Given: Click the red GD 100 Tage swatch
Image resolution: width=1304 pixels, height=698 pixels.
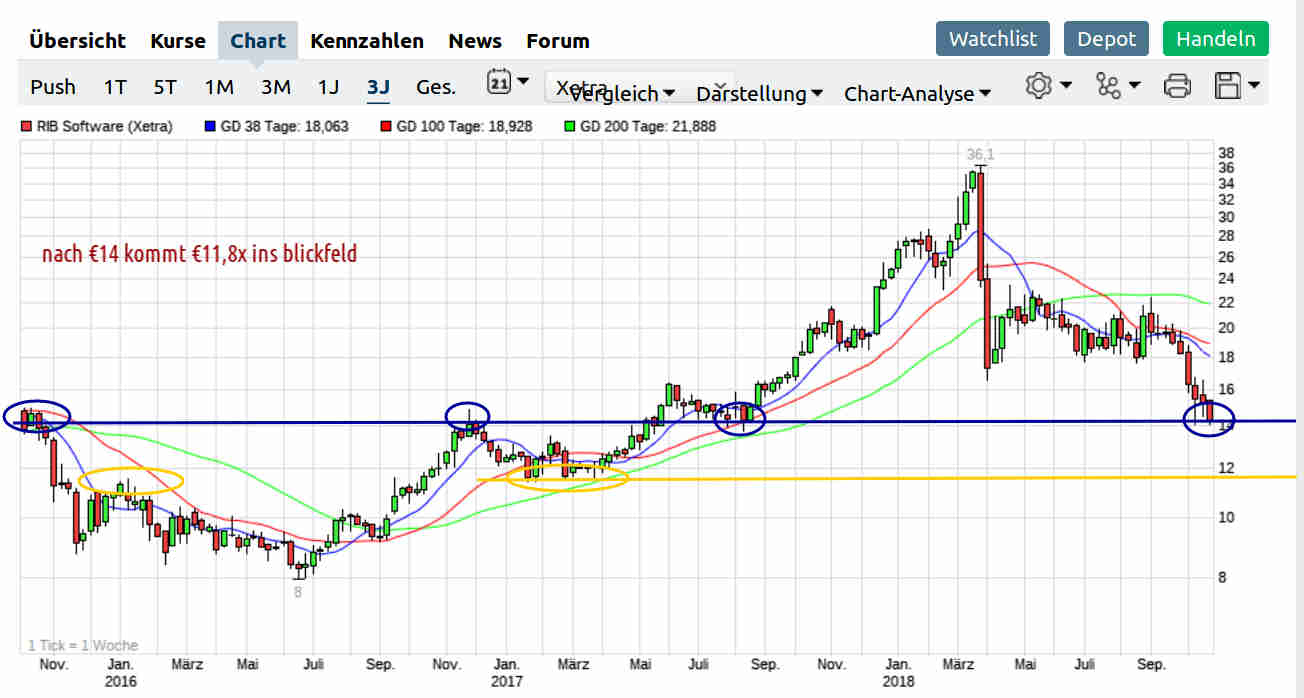Looking at the screenshot, I should 385,127.
